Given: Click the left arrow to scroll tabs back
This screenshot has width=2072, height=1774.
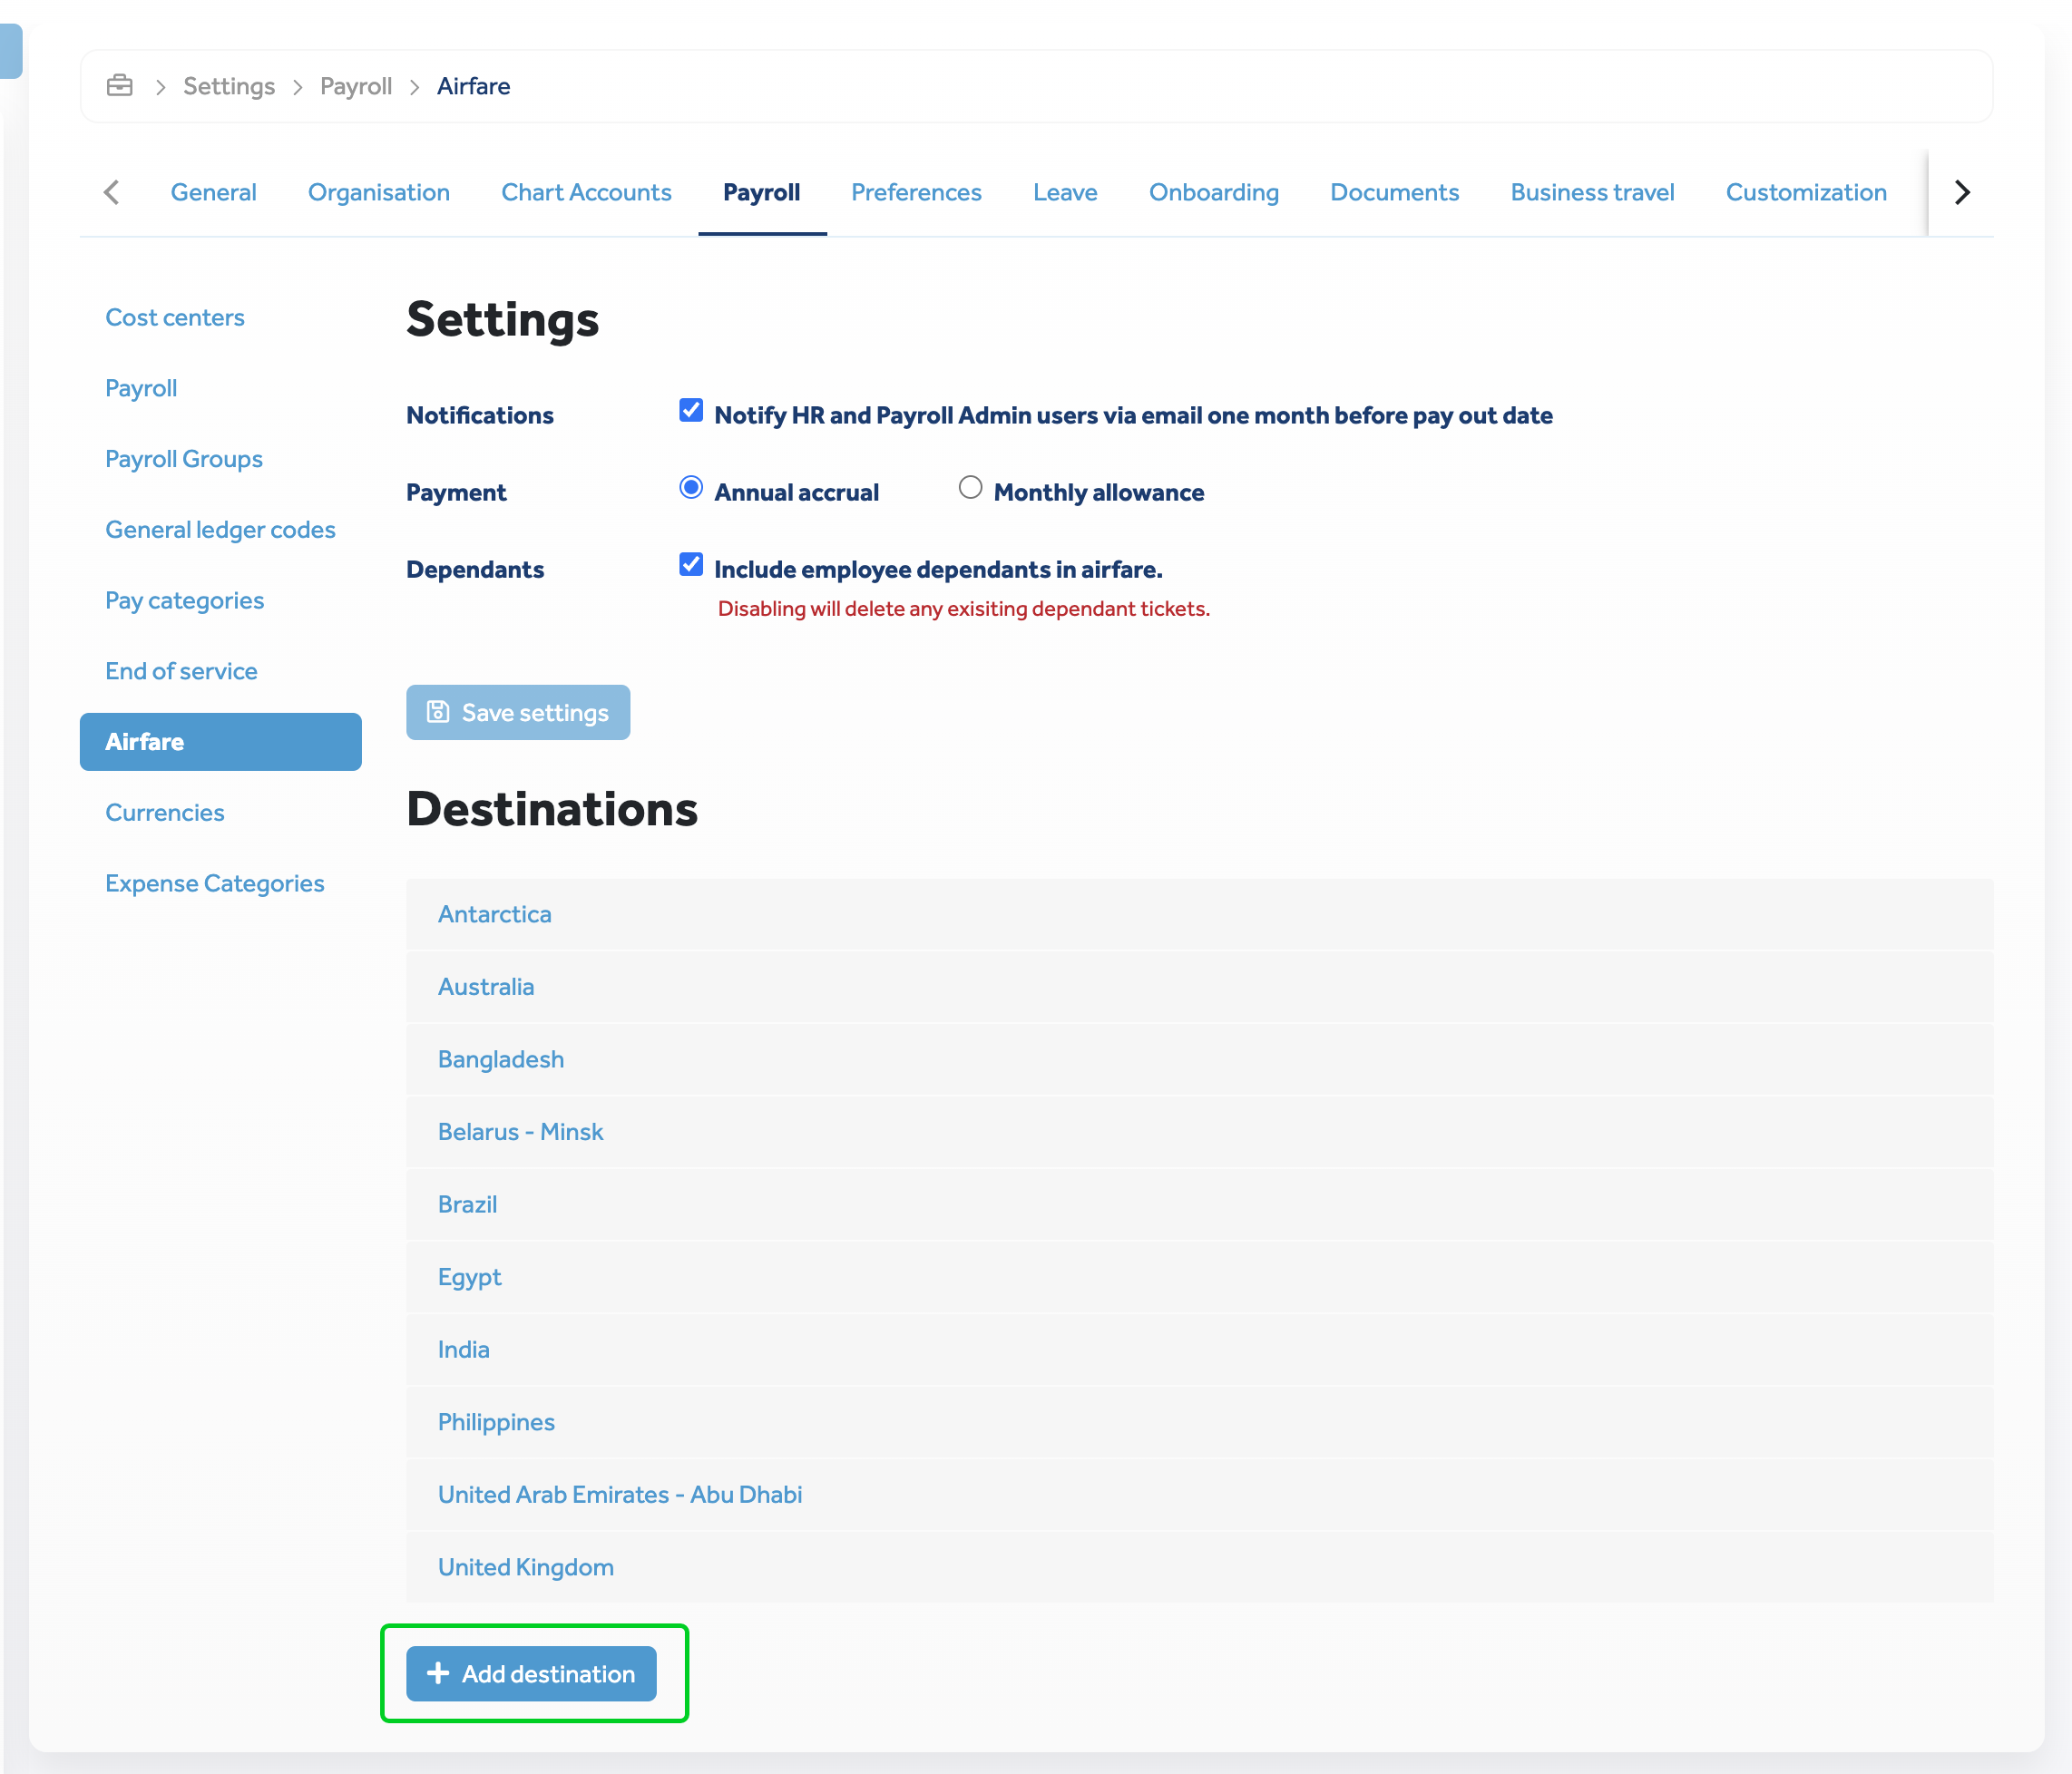Looking at the screenshot, I should pyautogui.click(x=111, y=192).
